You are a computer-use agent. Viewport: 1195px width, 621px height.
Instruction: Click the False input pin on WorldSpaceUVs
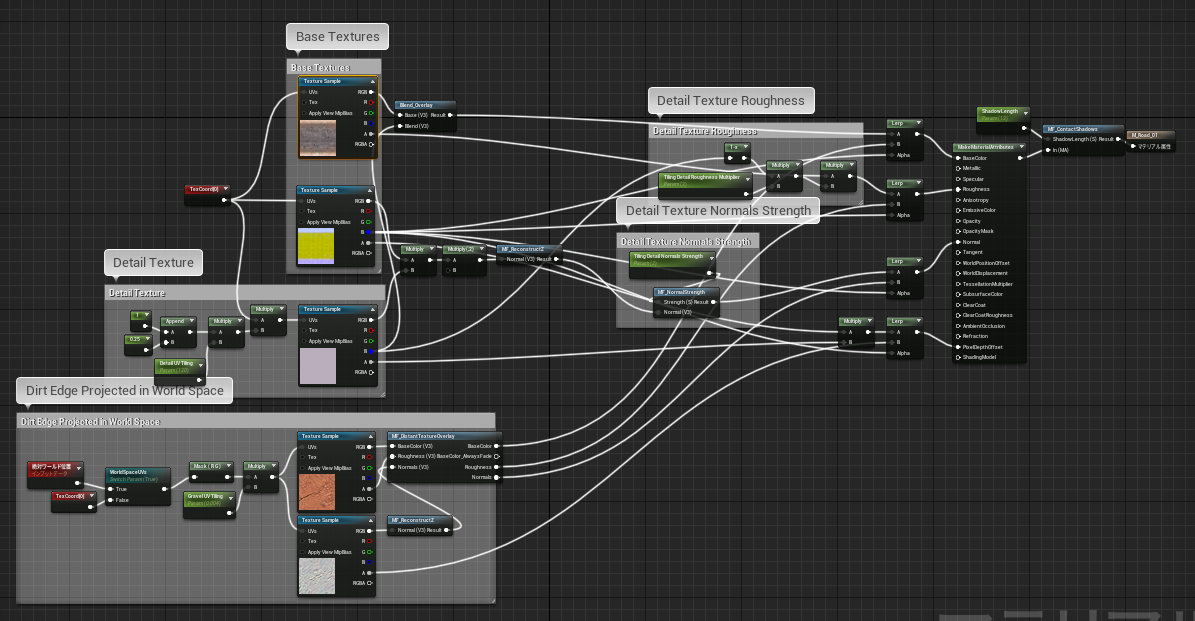pyautogui.click(x=111, y=501)
